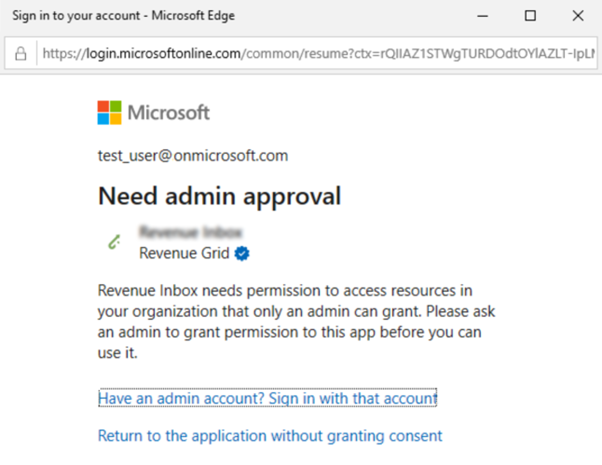This screenshot has width=602, height=465.
Task: Click the "Revenue Grid" publisher name
Action: tap(184, 253)
